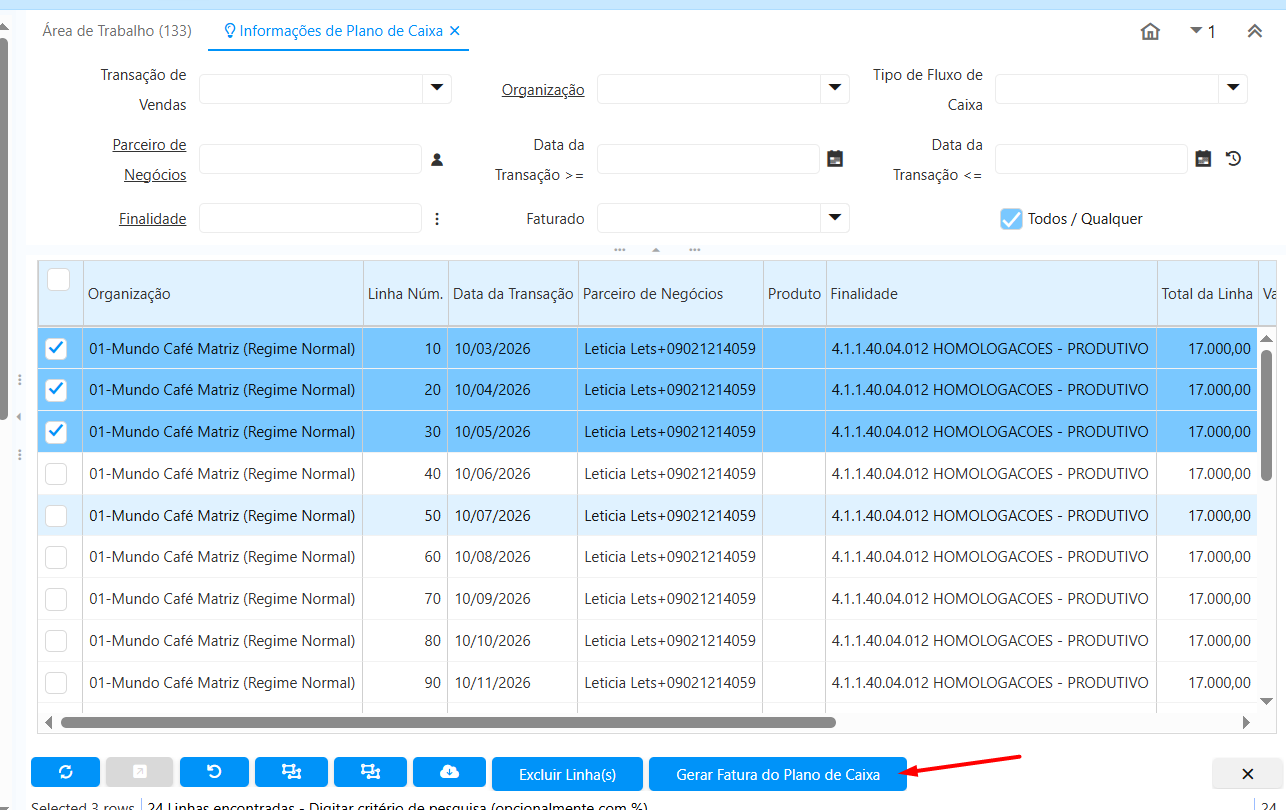Image resolution: width=1286 pixels, height=810 pixels.
Task: Uncheck the row with Linha Núm. 10
Action: [57, 348]
